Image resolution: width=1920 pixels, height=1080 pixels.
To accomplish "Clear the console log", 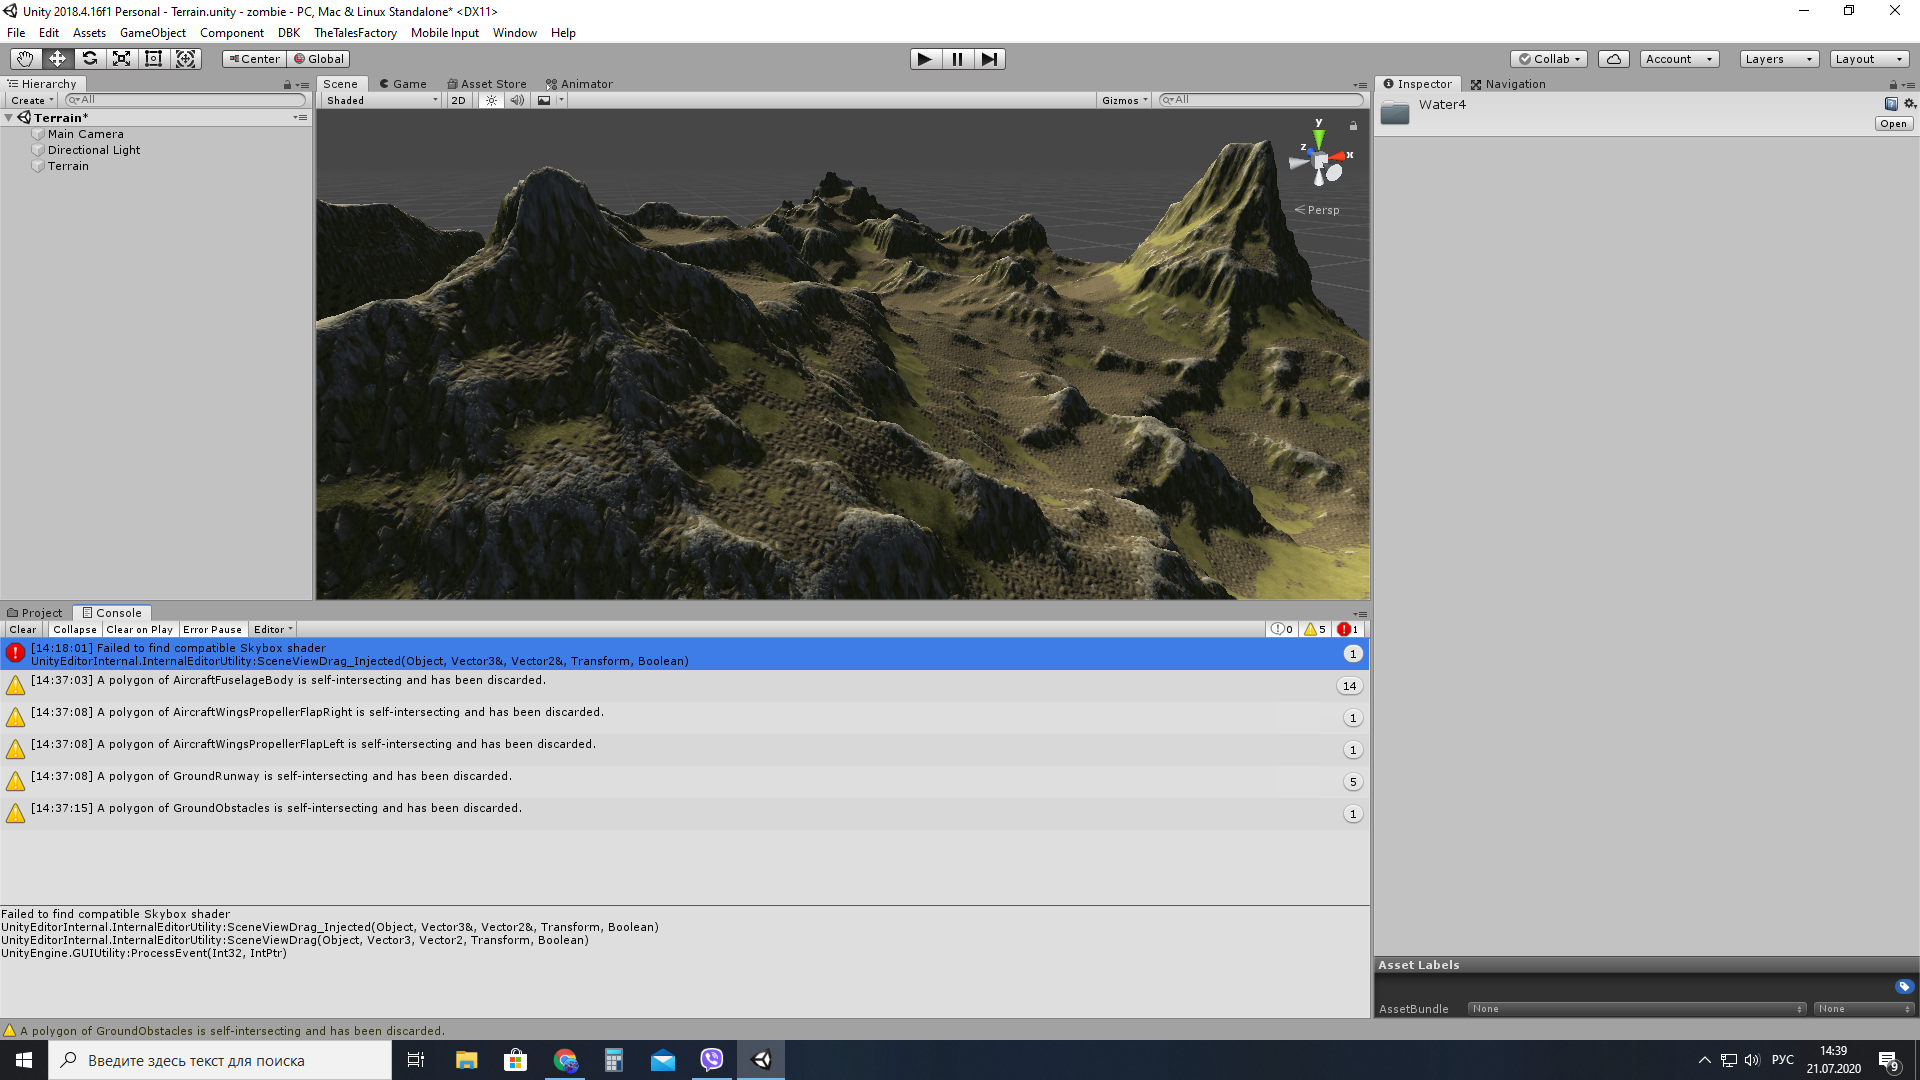I will pos(23,630).
